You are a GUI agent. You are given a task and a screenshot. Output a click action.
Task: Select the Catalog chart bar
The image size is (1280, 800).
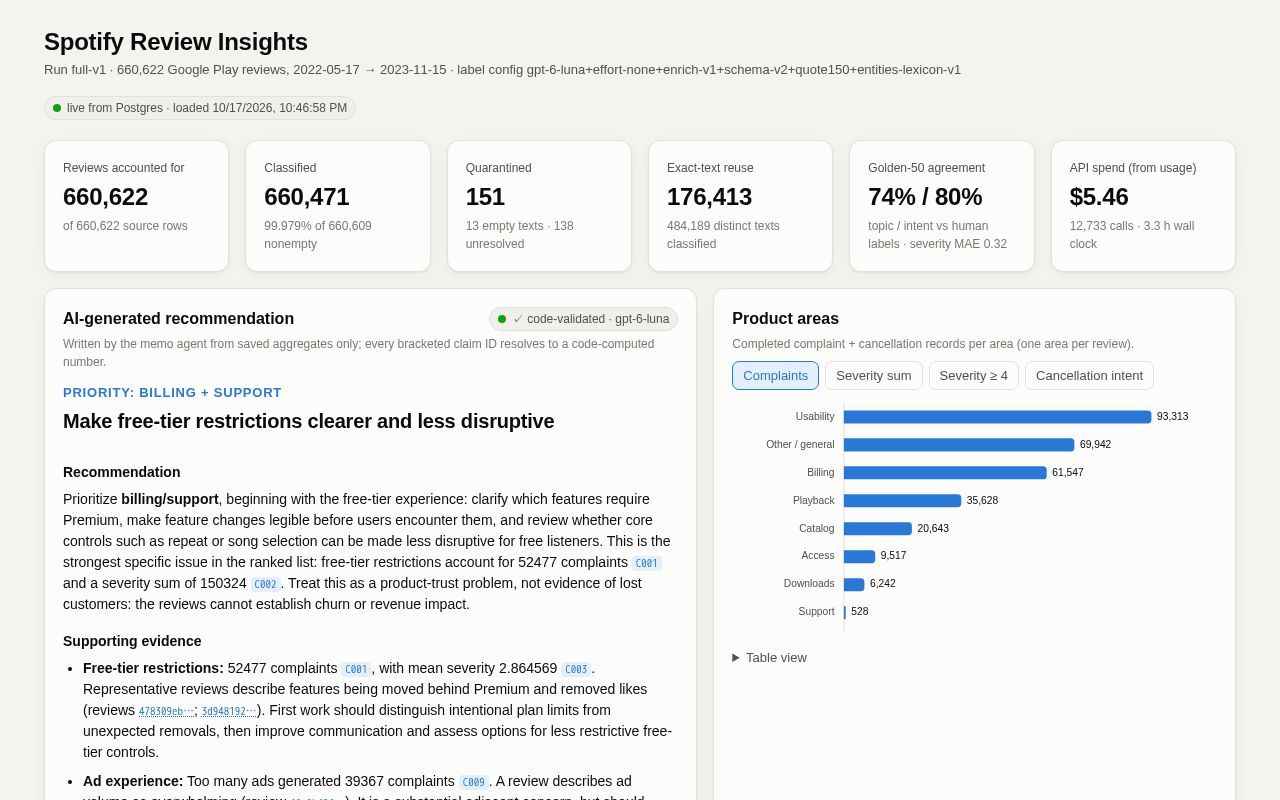tap(878, 529)
